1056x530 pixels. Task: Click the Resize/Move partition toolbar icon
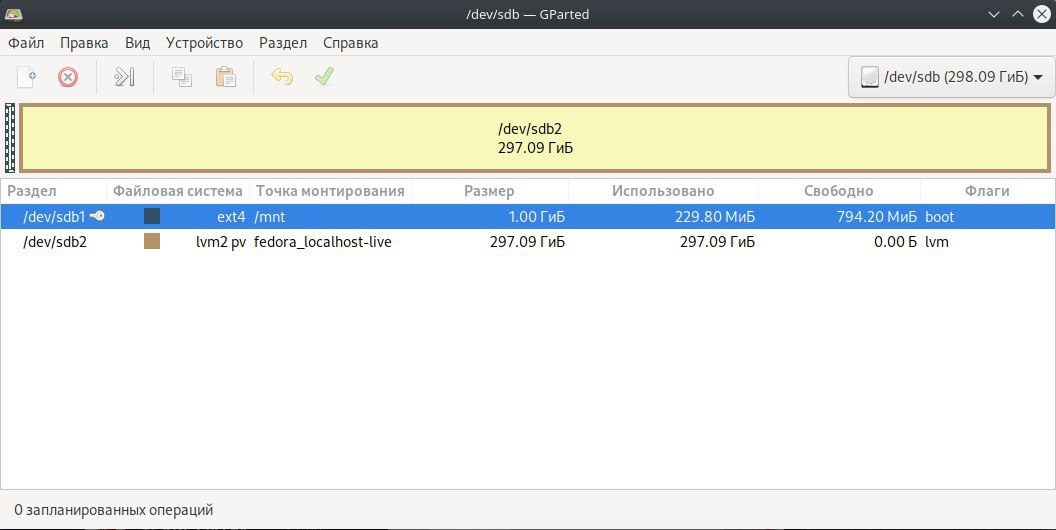[x=125, y=77]
